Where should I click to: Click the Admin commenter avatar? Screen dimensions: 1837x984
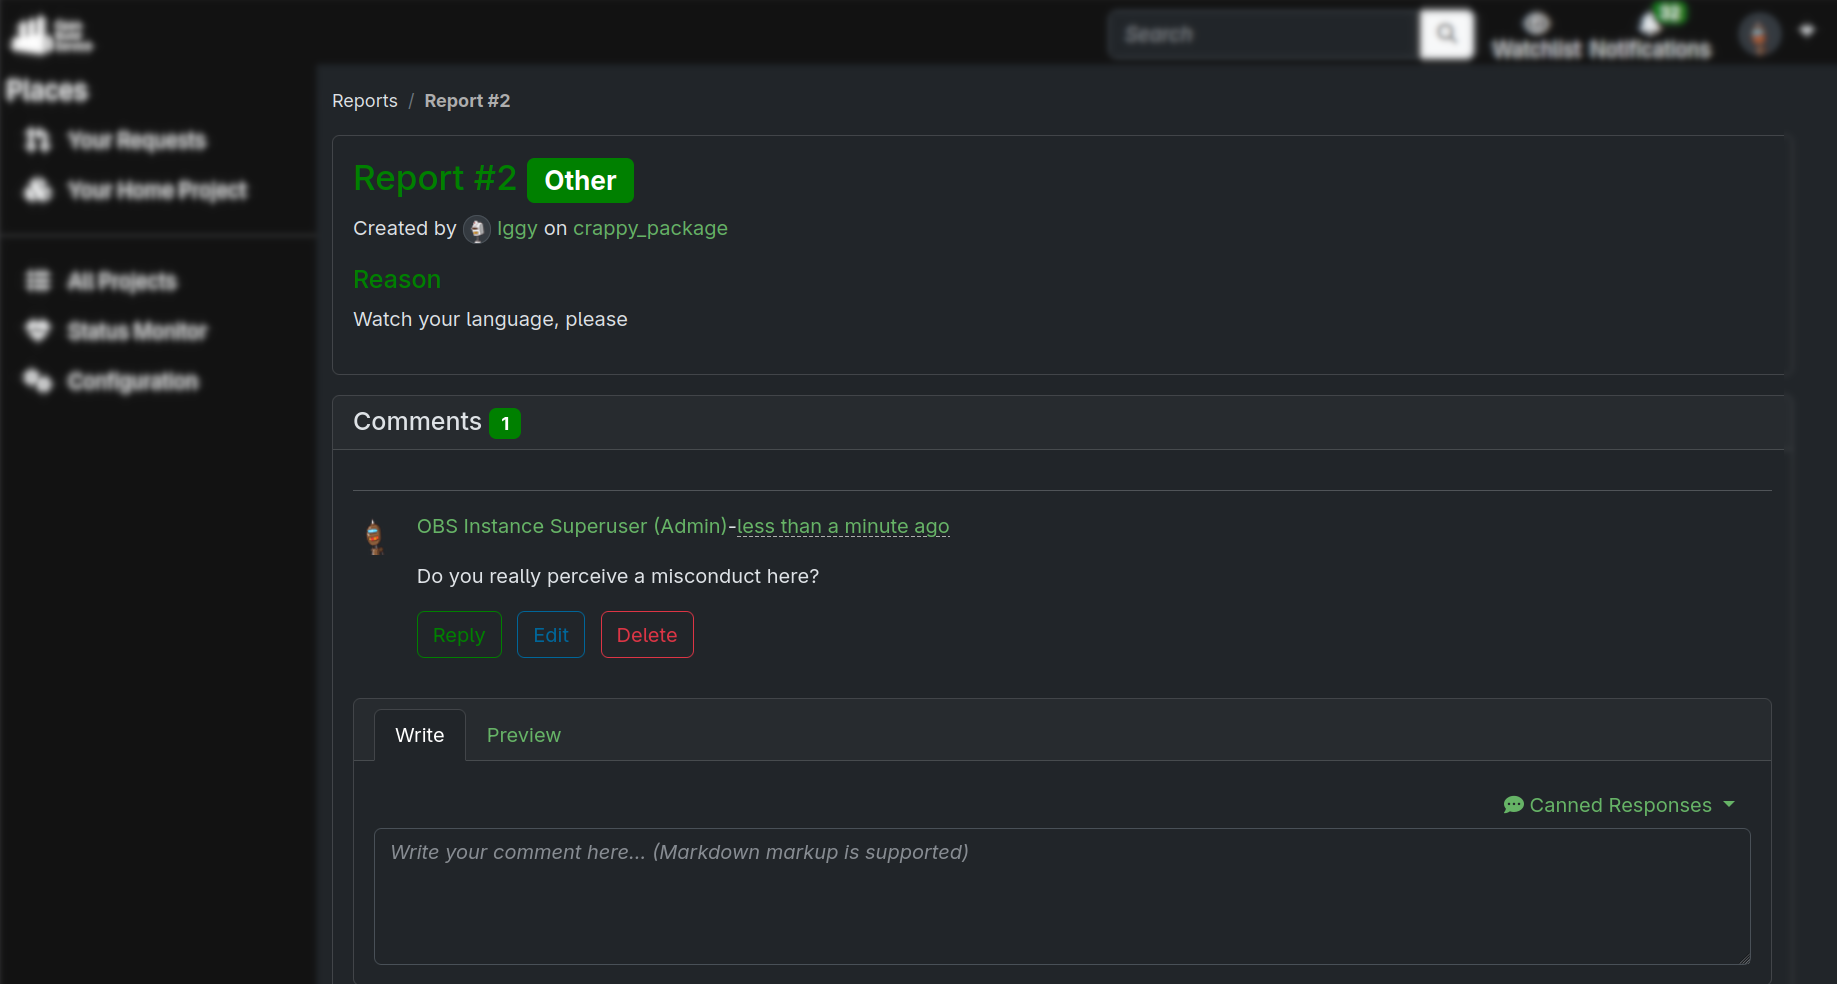tap(374, 537)
